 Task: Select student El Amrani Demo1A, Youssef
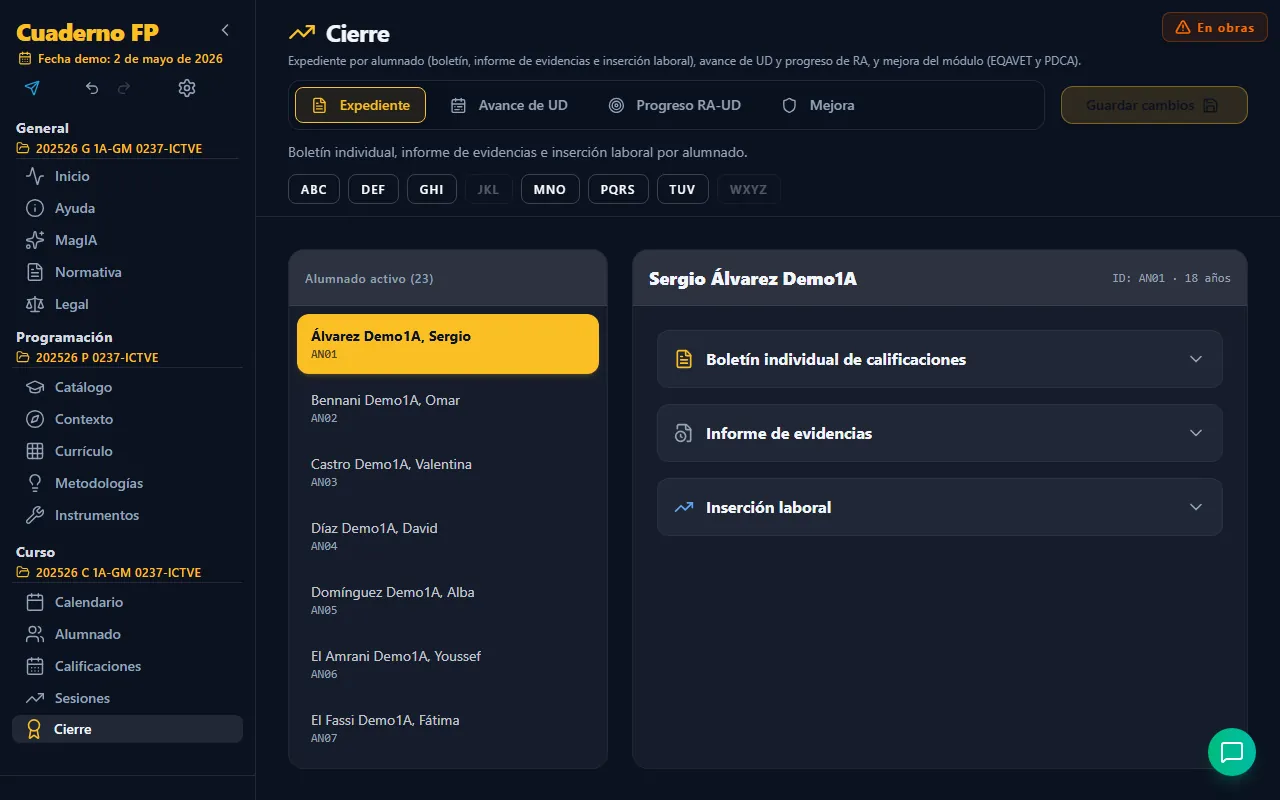448,664
